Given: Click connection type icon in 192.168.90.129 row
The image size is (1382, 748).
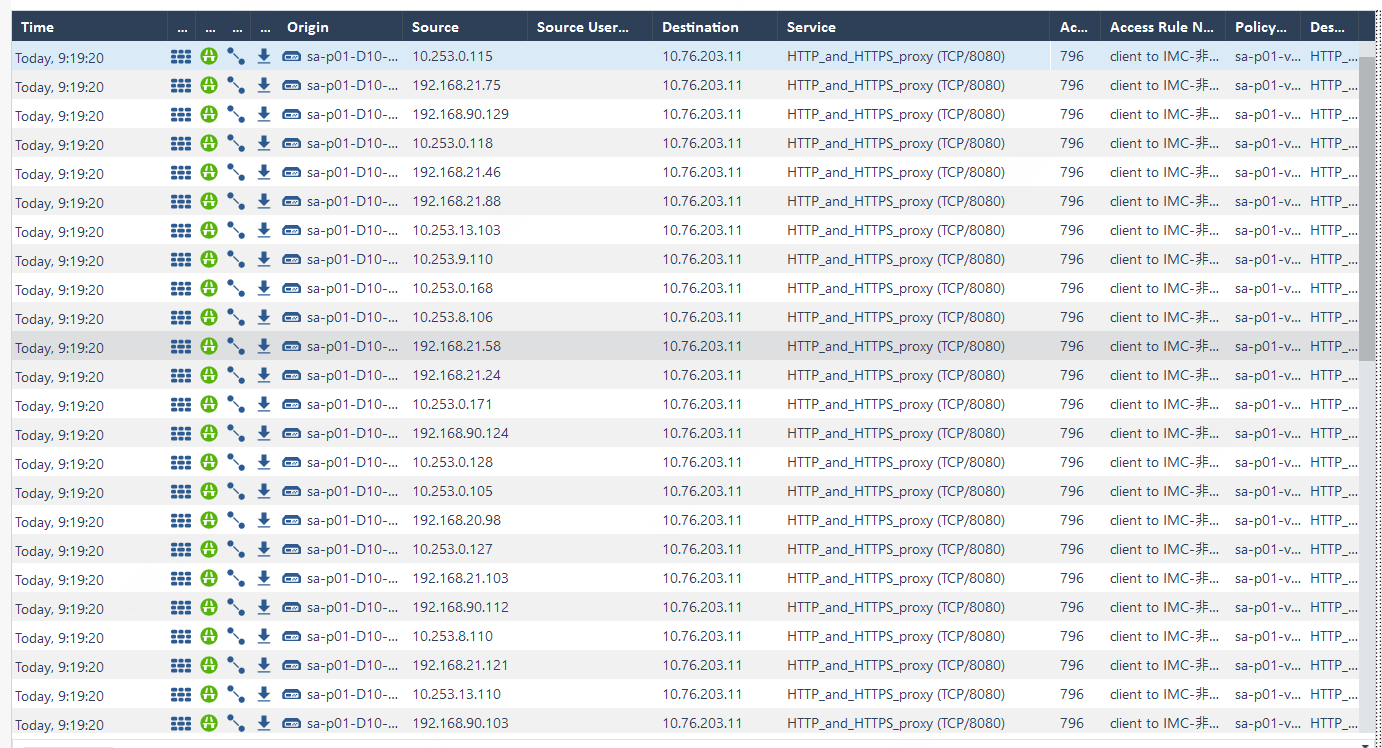Looking at the screenshot, I should pos(236,115).
